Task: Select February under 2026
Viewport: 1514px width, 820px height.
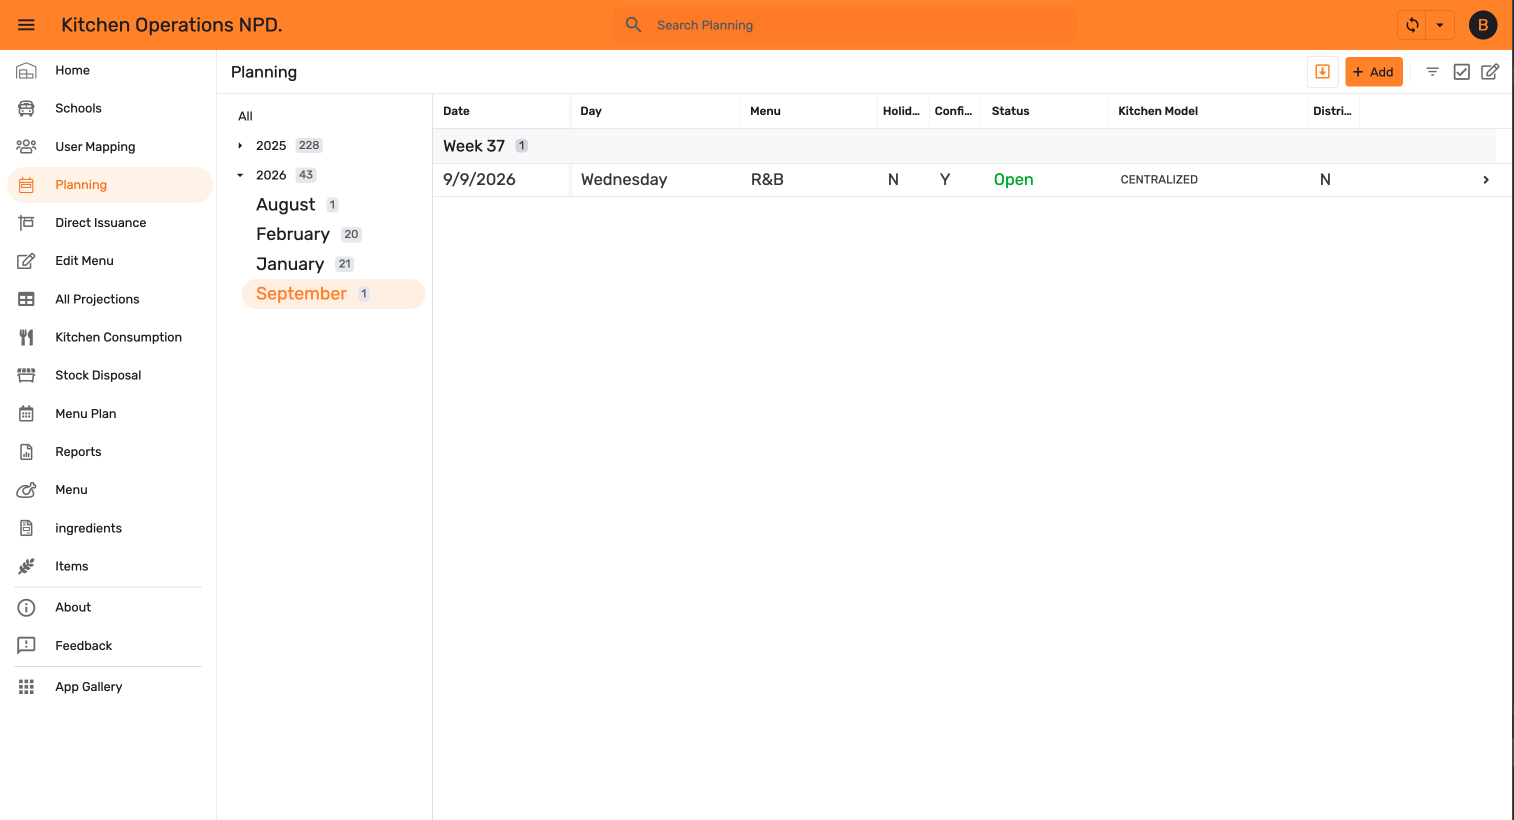Action: point(293,234)
